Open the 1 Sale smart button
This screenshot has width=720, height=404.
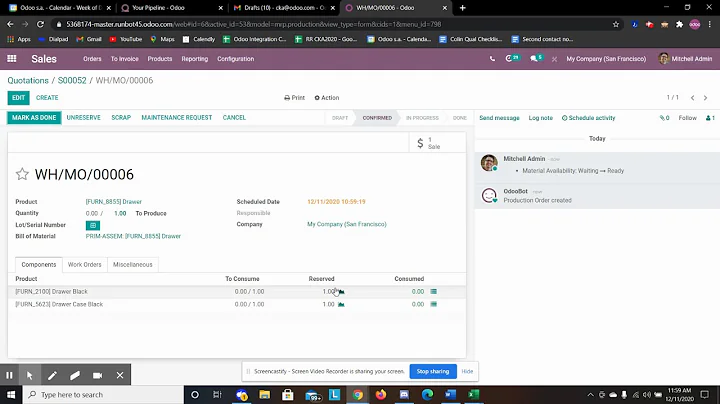437,143
